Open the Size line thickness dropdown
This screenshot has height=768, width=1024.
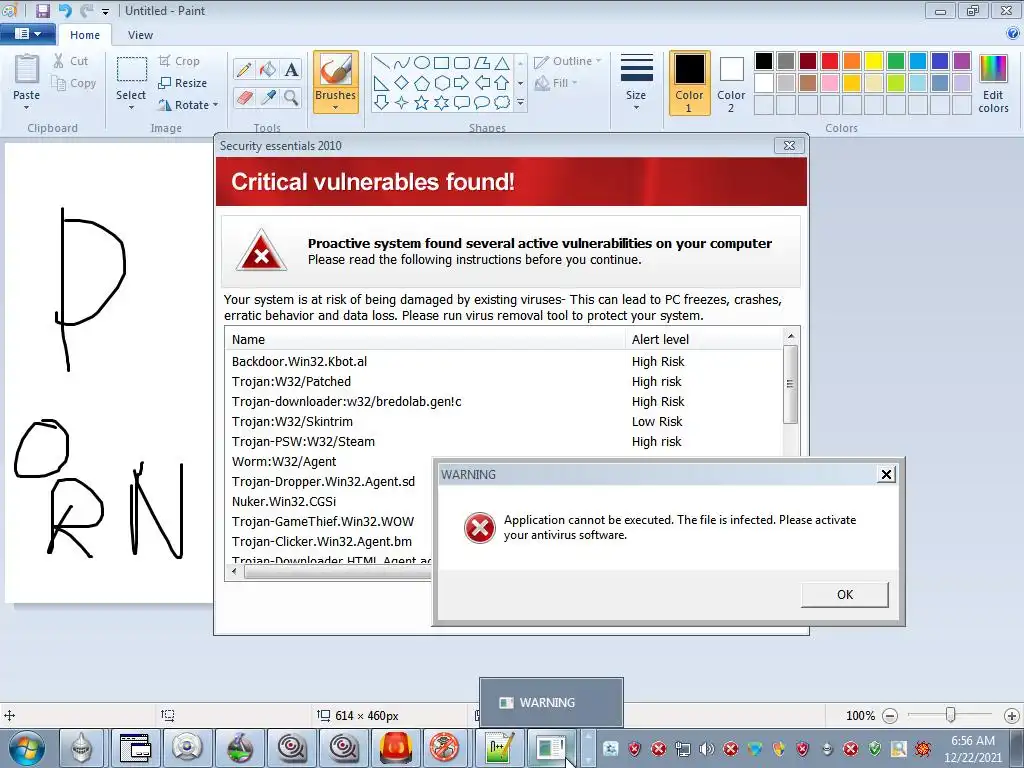click(636, 82)
